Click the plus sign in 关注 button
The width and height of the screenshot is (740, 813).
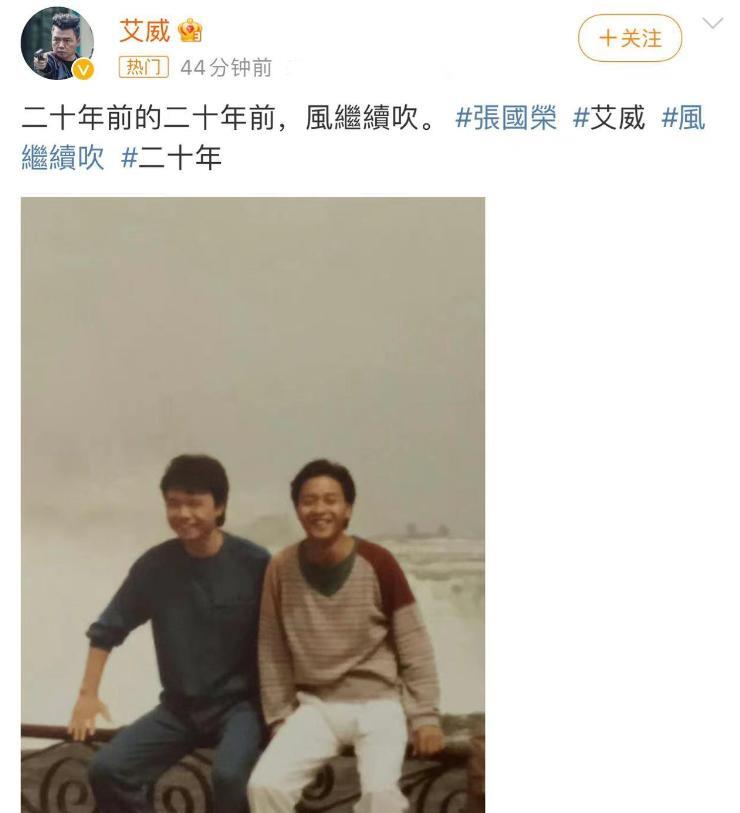(x=608, y=38)
